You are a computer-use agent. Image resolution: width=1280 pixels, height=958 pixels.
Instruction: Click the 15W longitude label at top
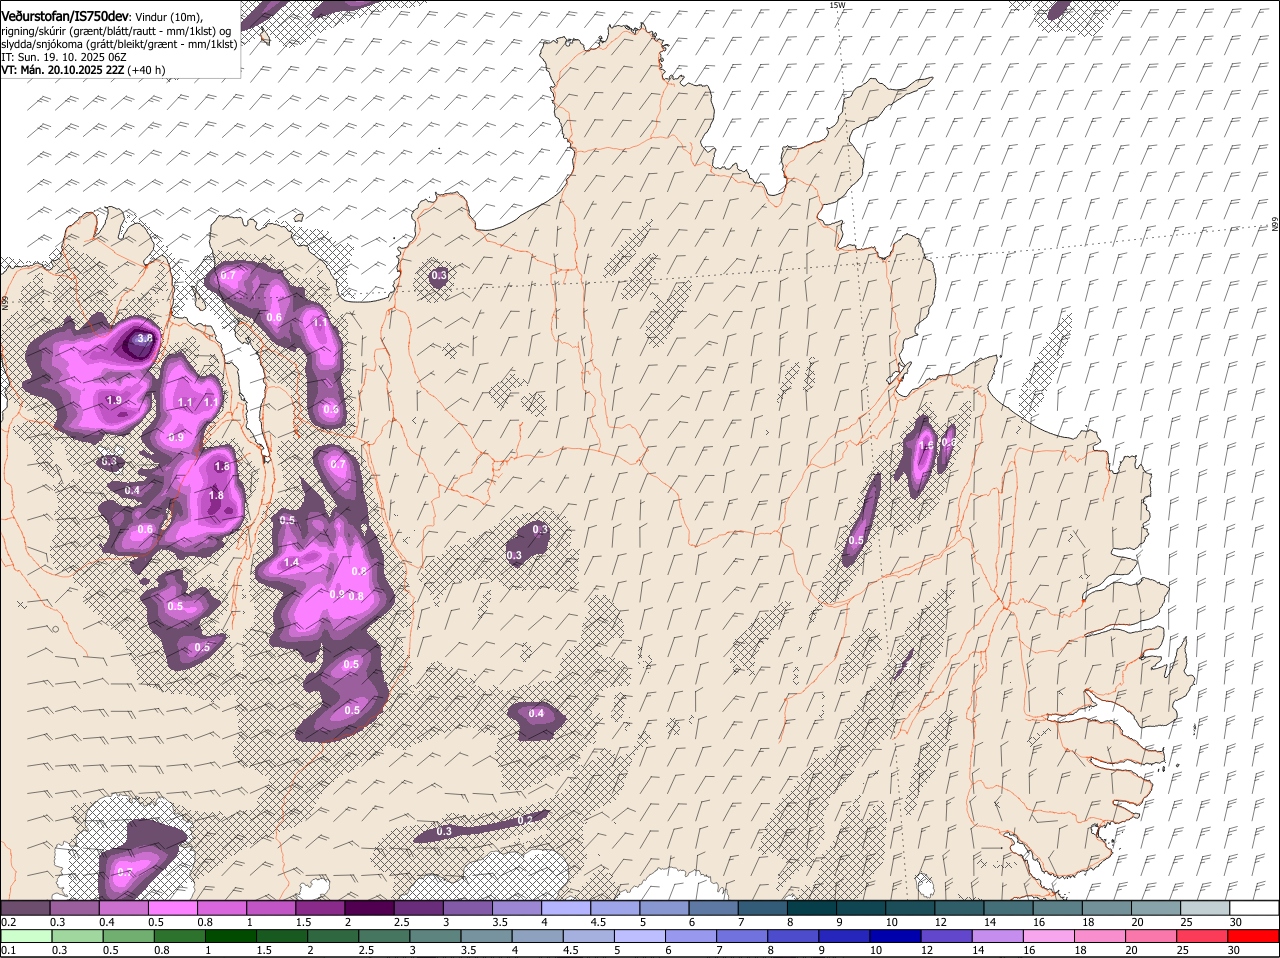(x=837, y=5)
